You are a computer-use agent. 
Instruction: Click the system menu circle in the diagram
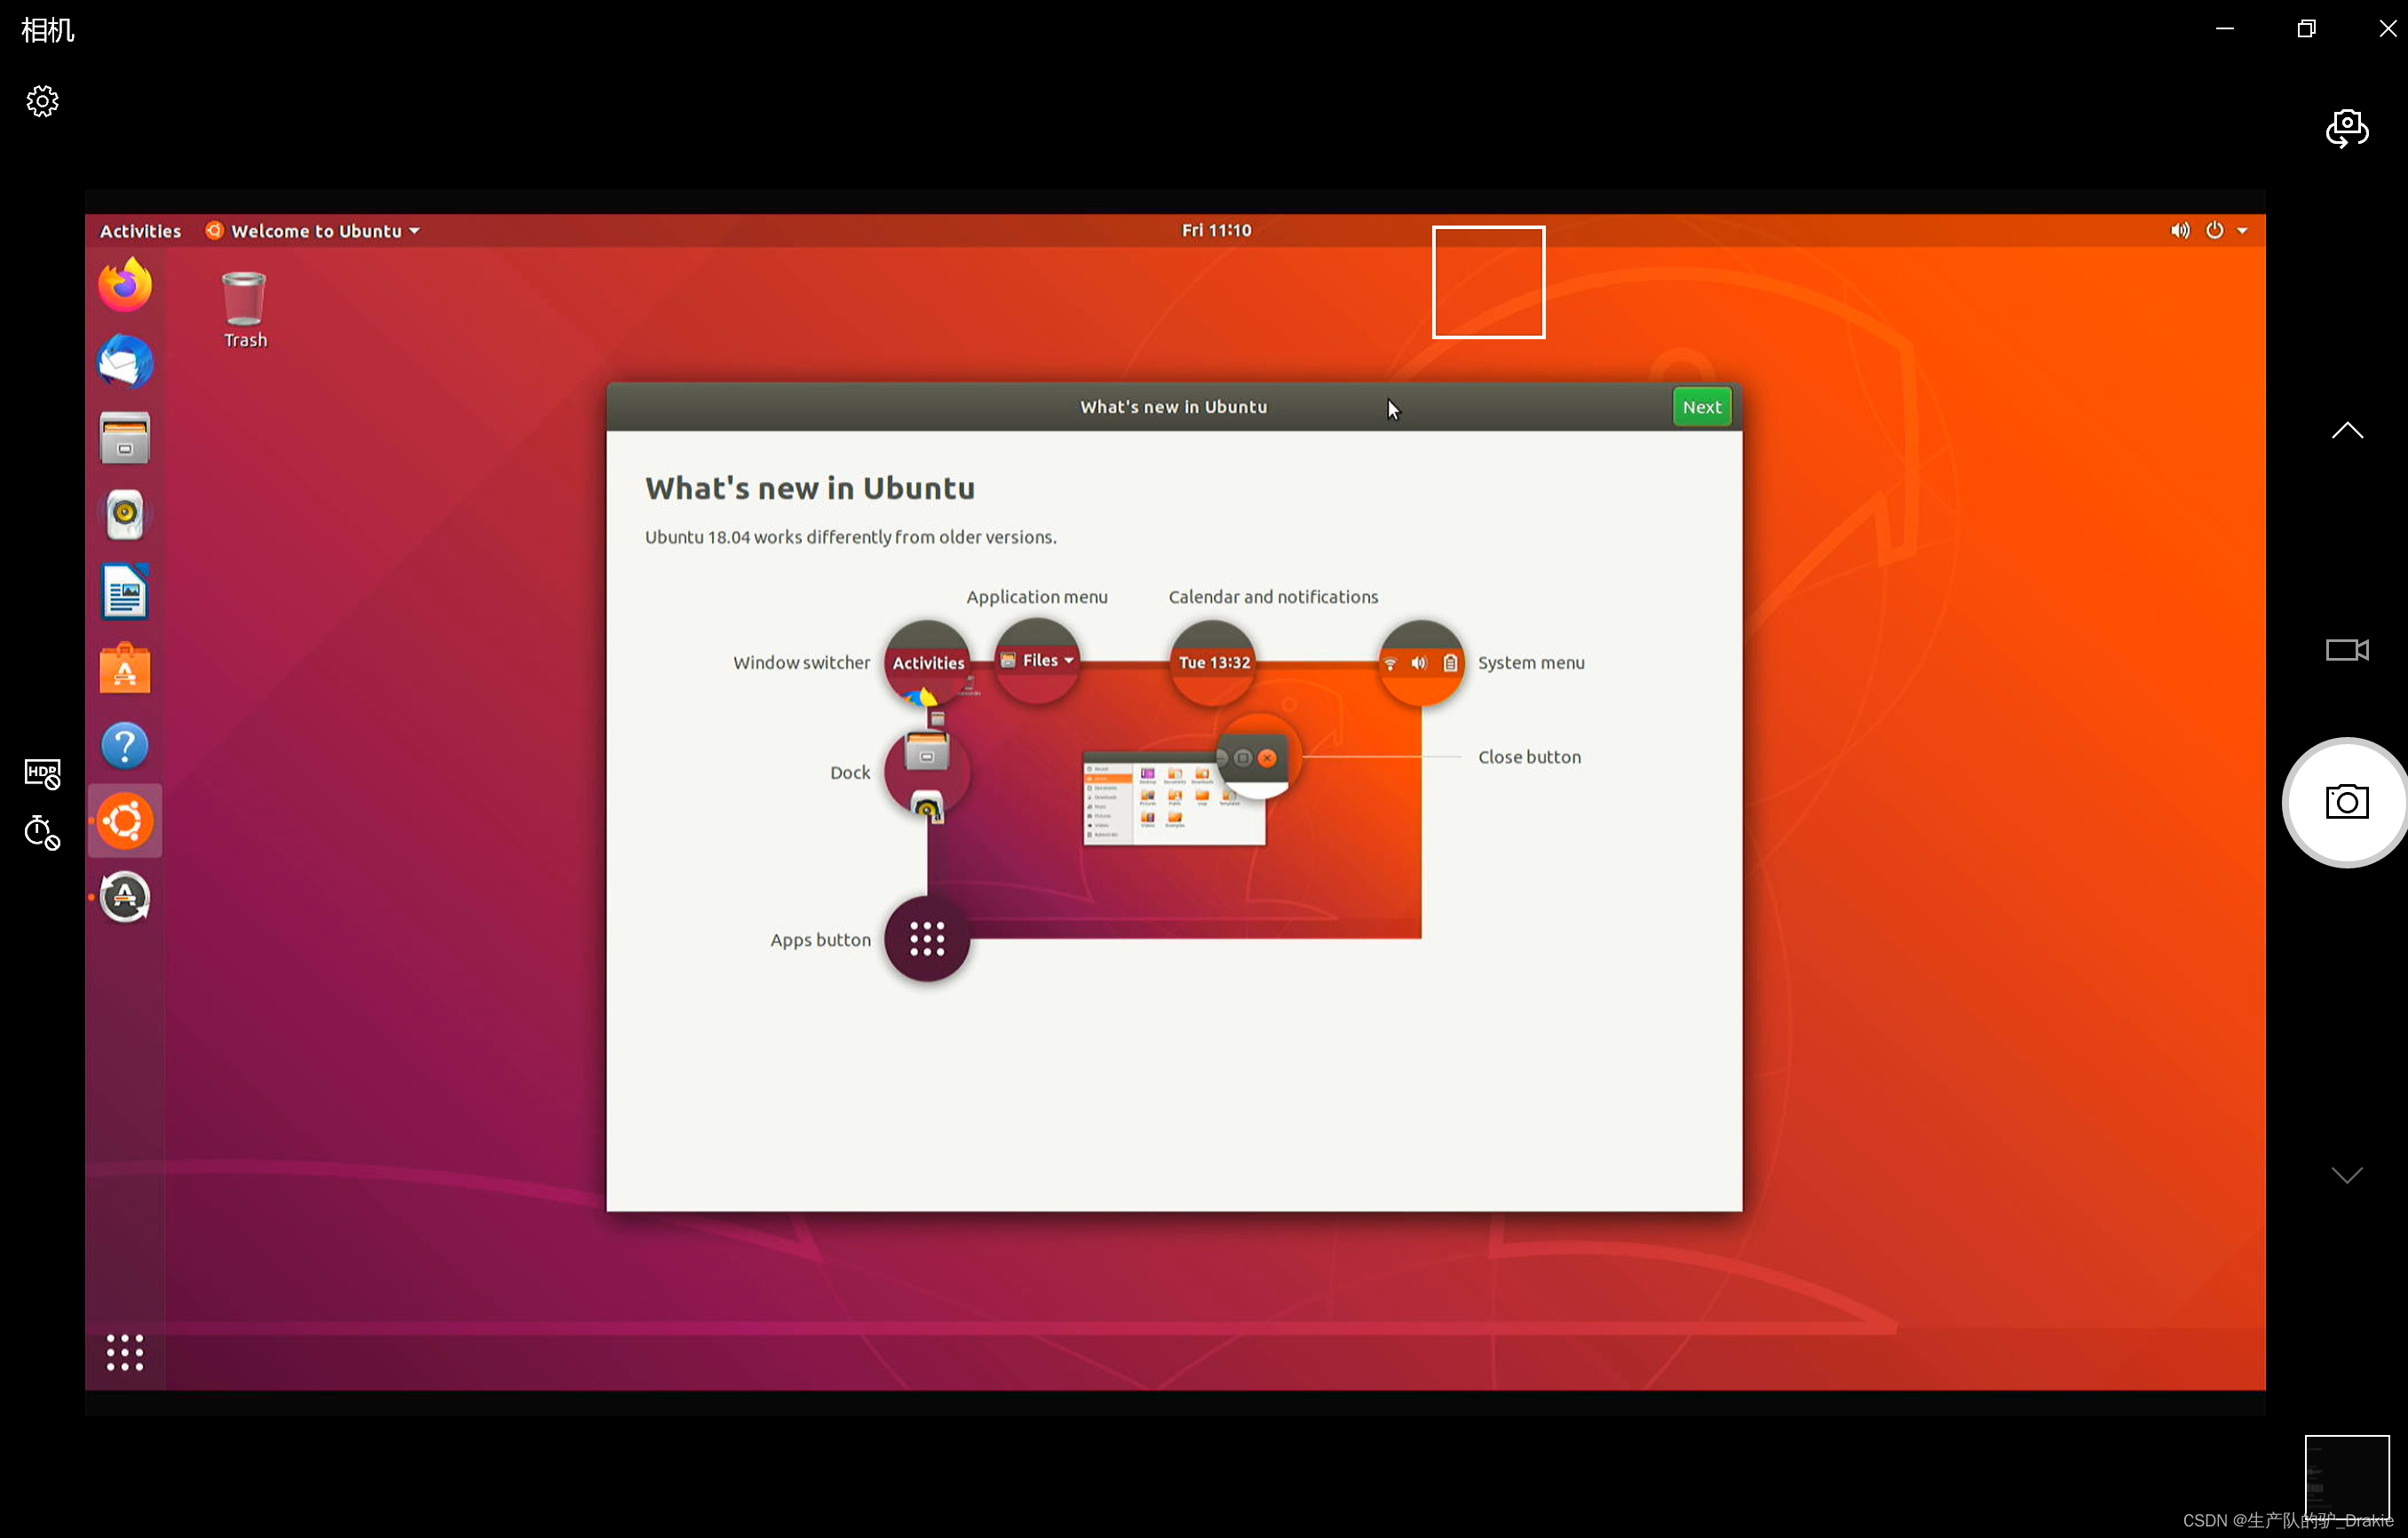pos(1421,662)
